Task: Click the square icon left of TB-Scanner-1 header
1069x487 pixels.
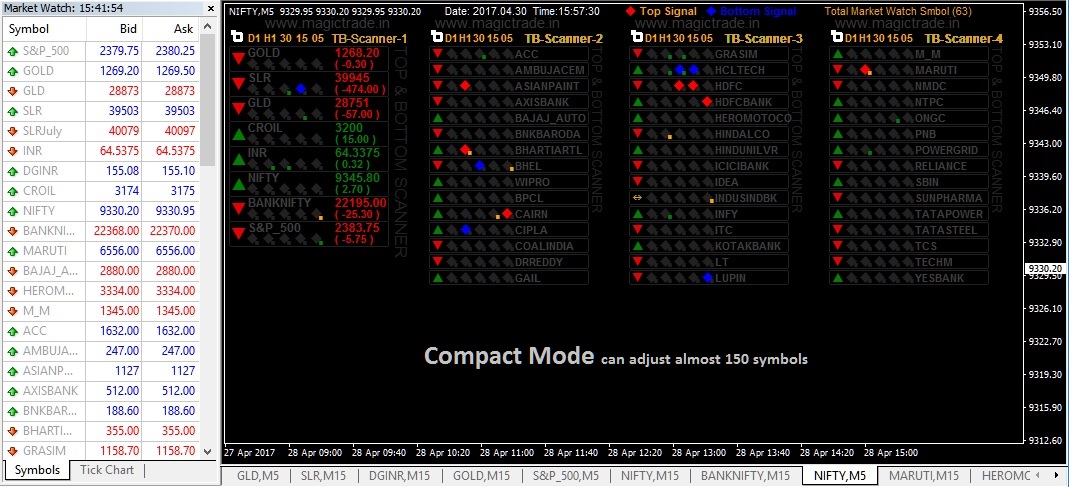Action: click(x=237, y=38)
